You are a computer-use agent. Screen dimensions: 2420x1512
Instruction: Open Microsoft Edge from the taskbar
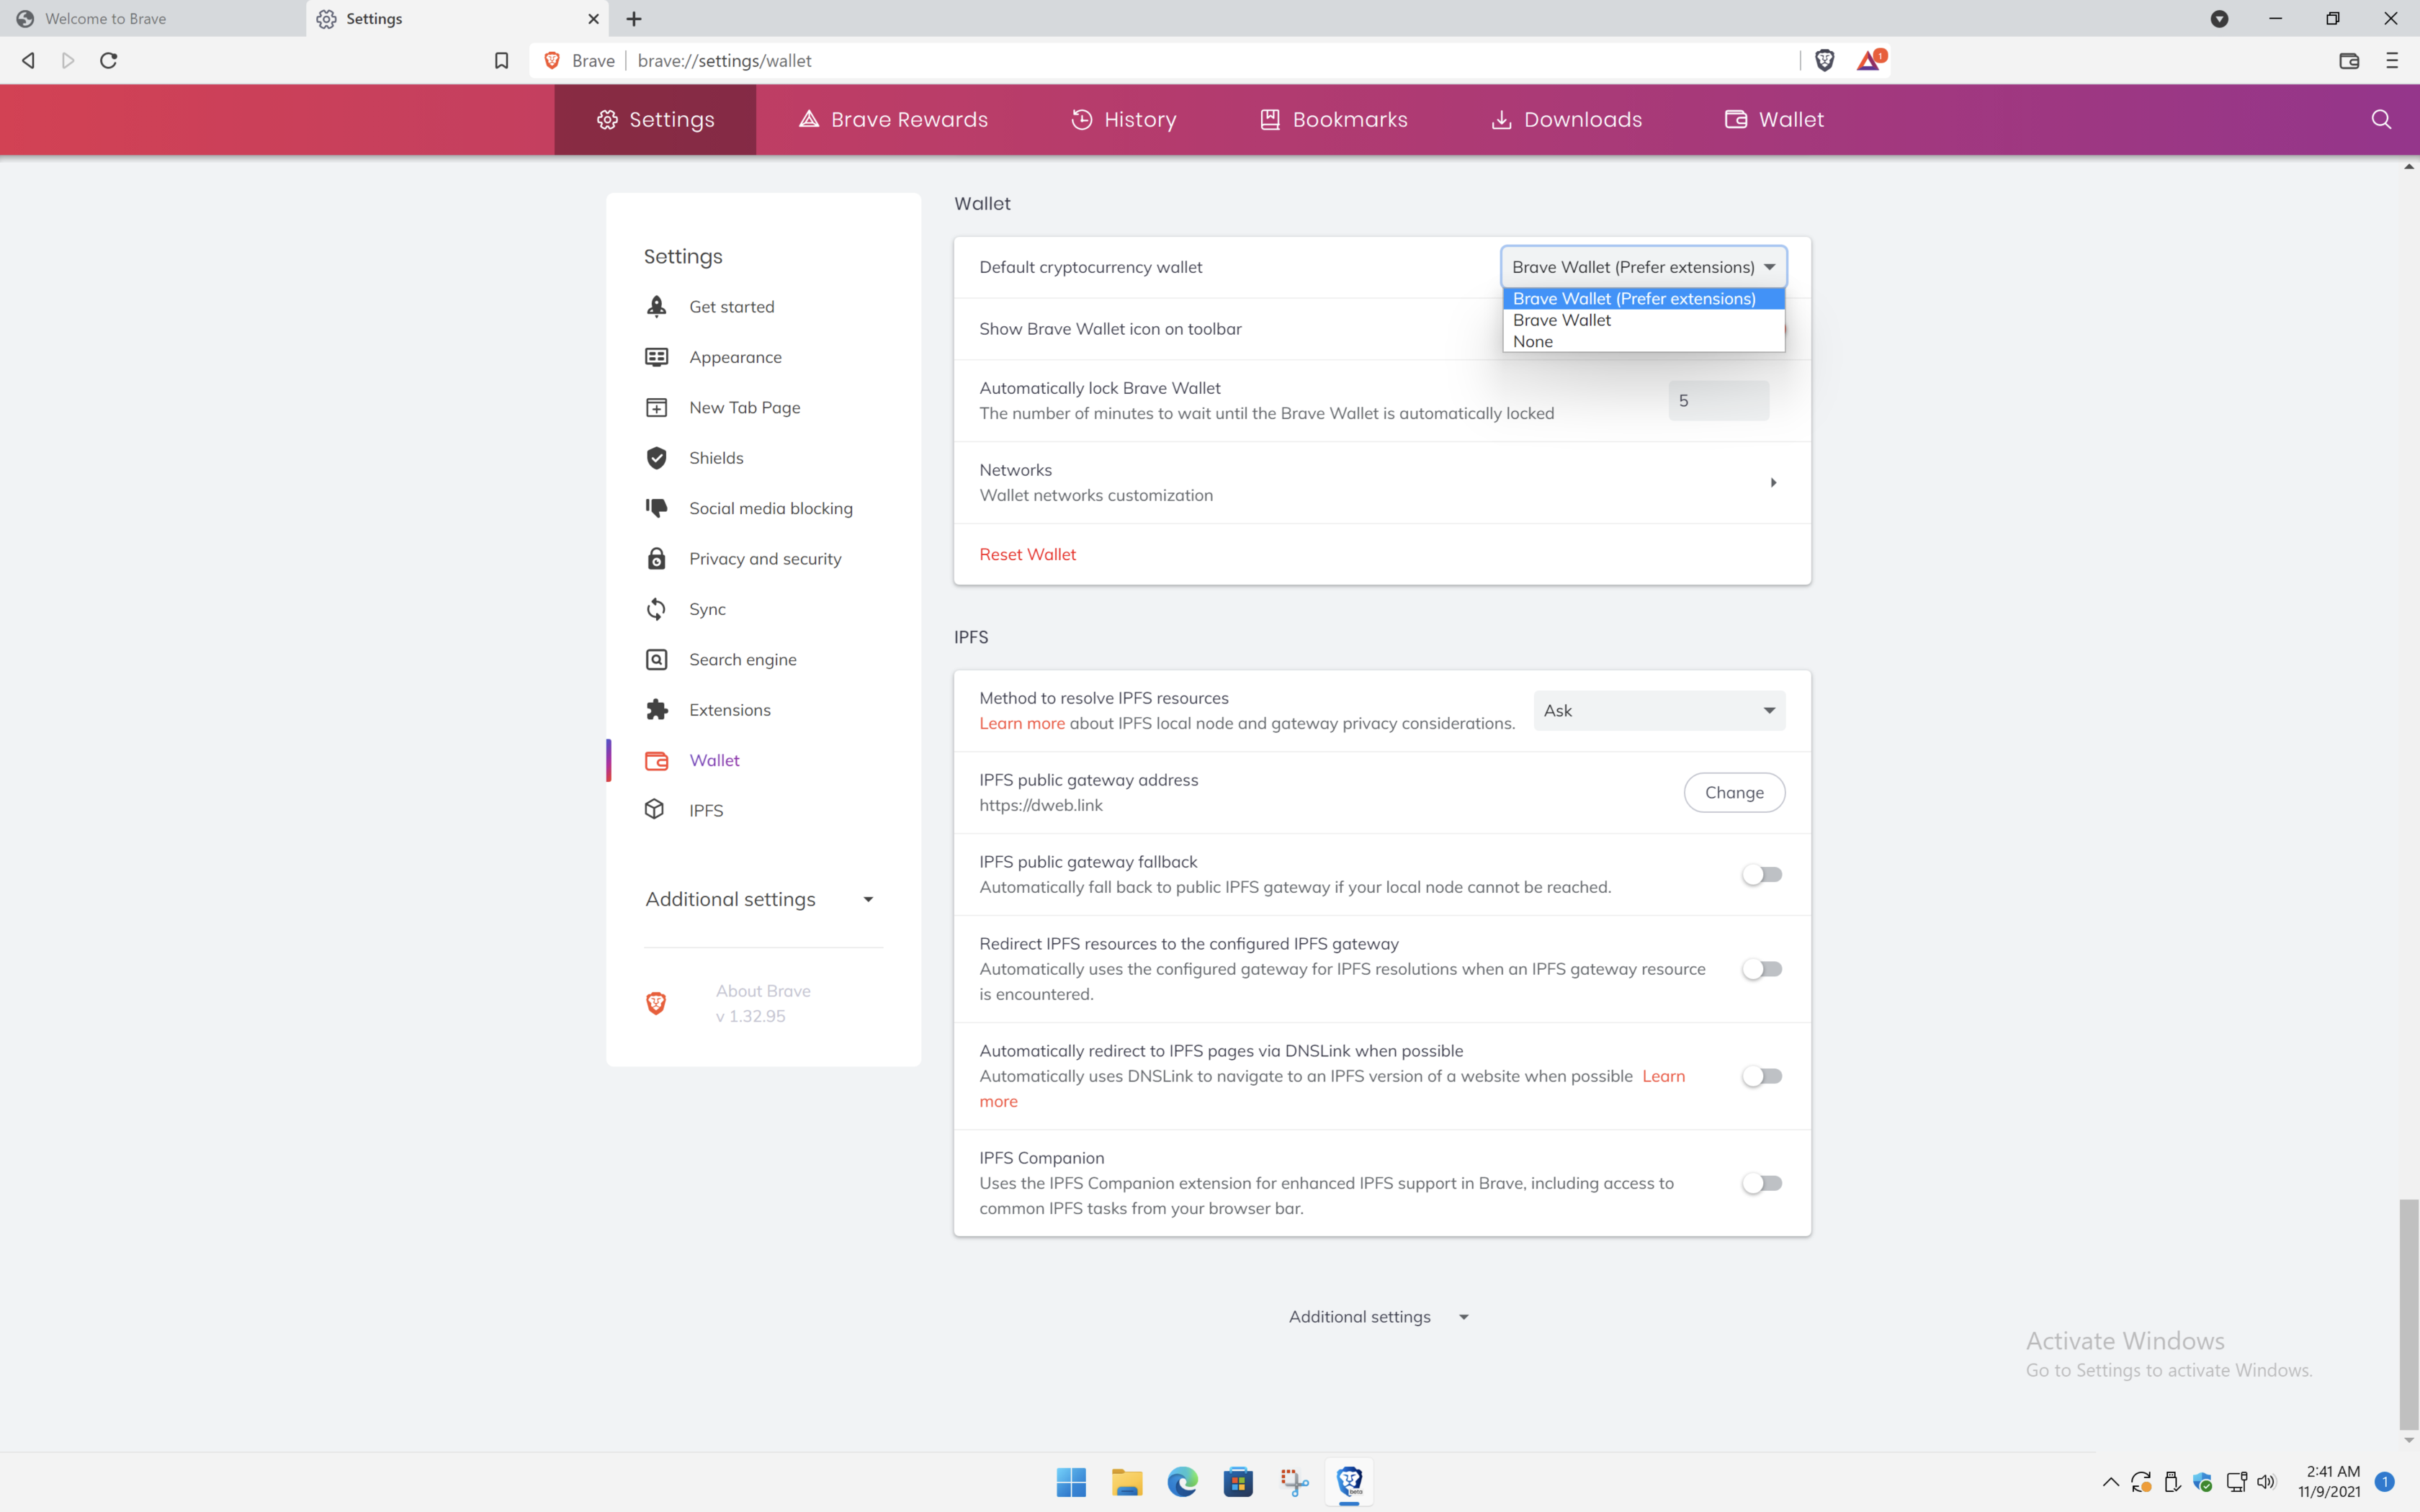(1182, 1481)
